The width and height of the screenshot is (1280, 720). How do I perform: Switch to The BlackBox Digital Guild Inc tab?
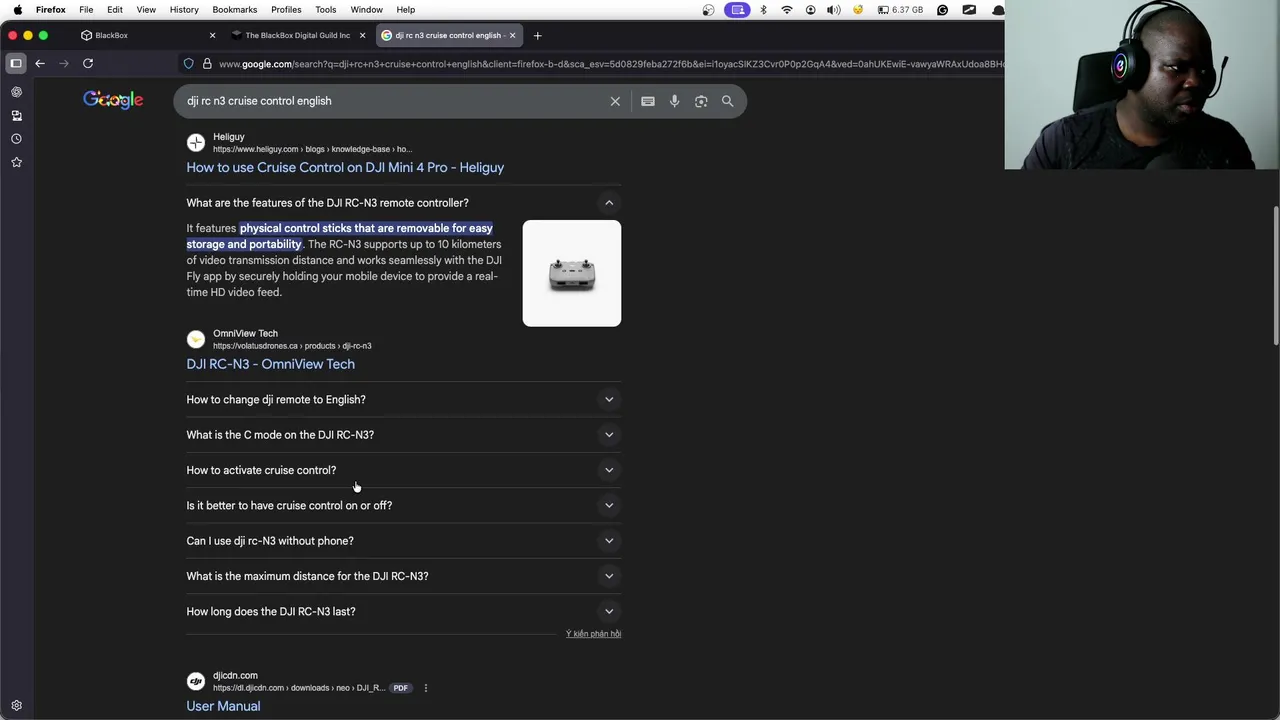point(297,35)
